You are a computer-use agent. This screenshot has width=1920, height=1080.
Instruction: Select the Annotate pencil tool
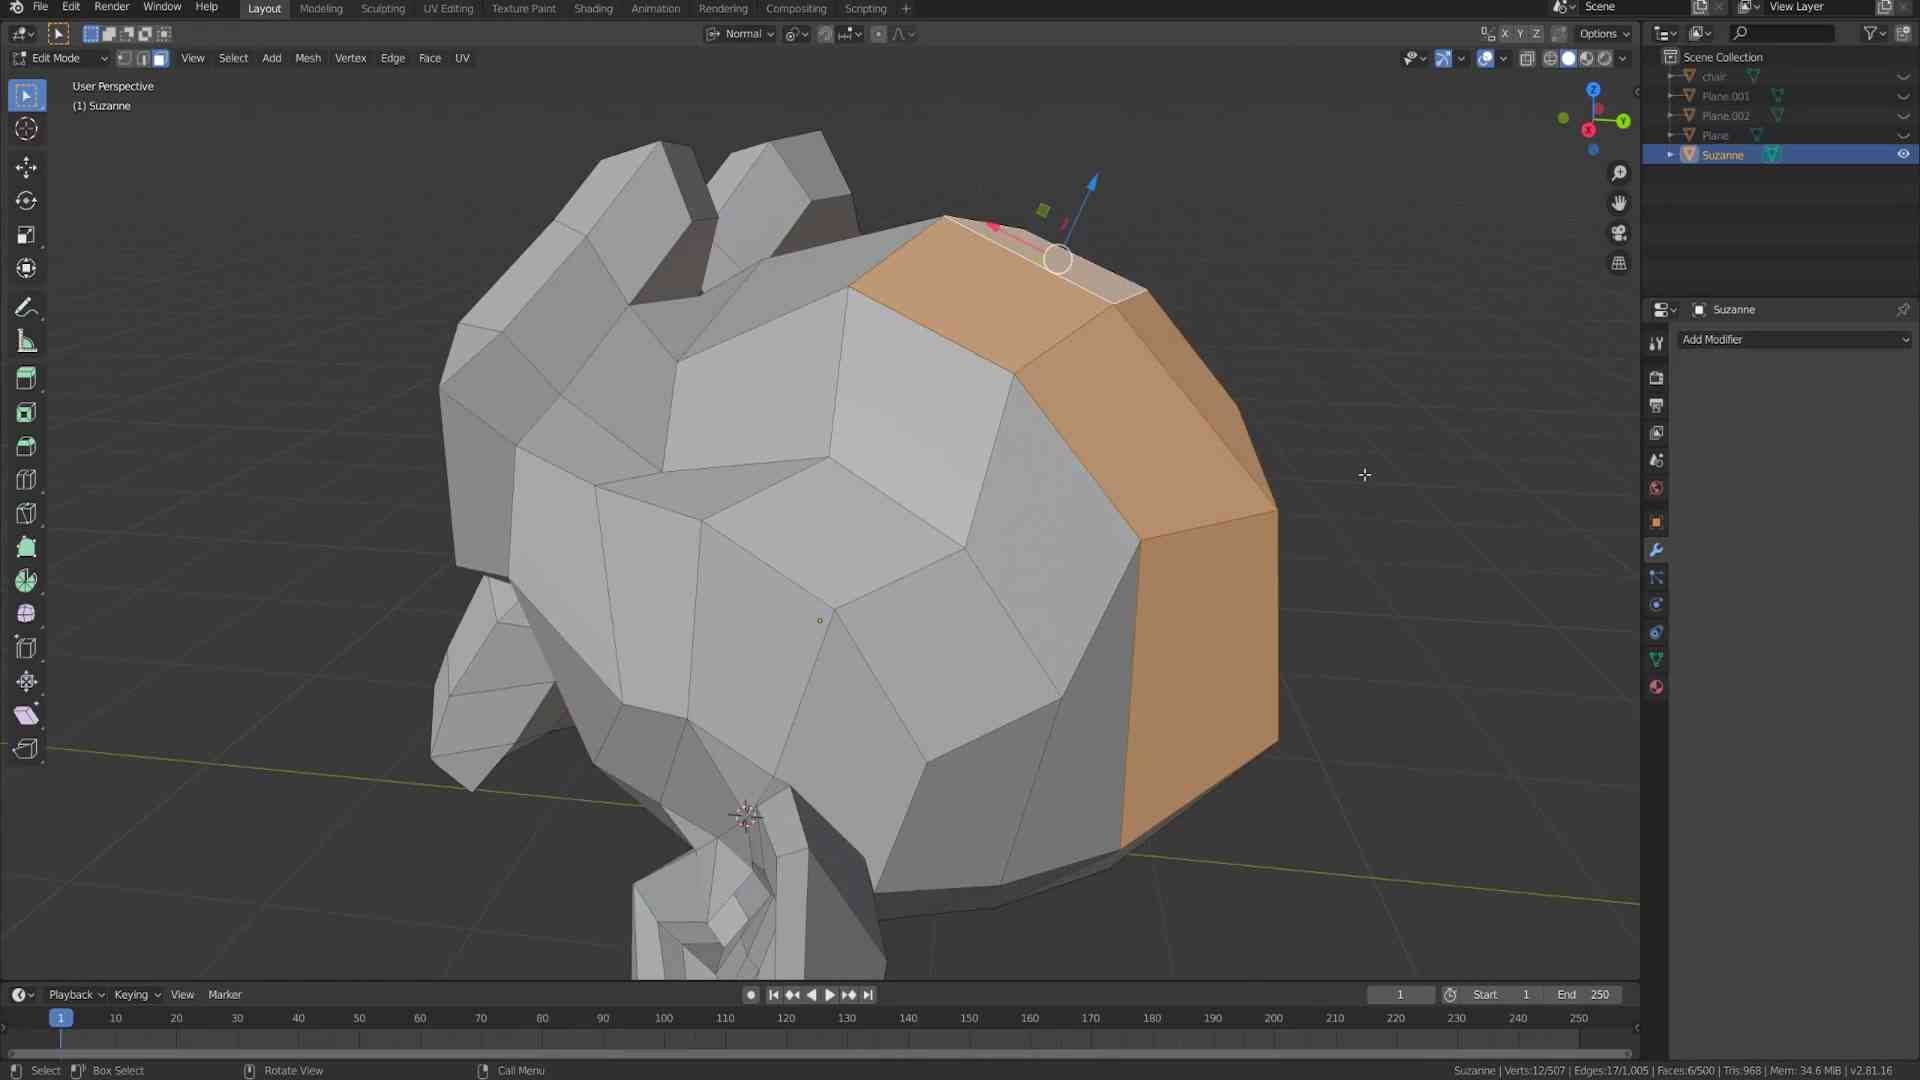pos(26,308)
